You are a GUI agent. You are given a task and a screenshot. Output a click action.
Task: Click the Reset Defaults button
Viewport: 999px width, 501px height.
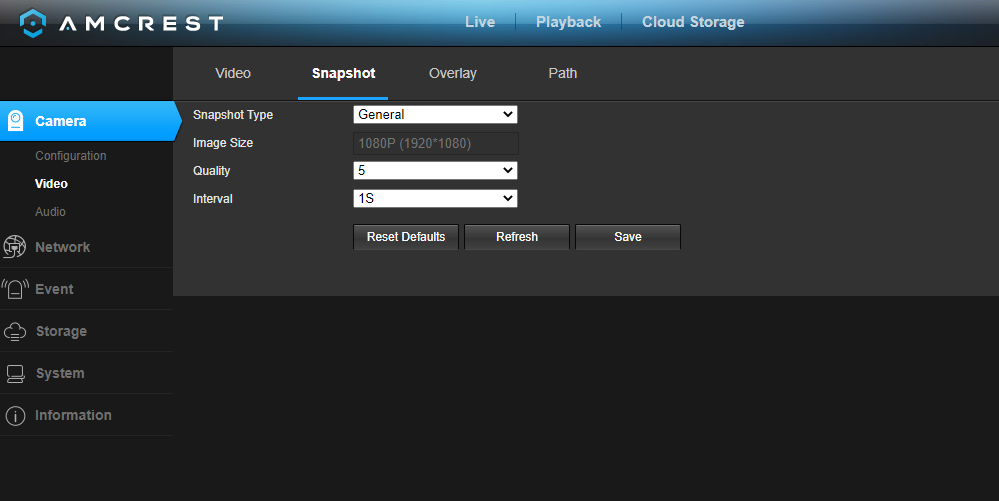406,236
